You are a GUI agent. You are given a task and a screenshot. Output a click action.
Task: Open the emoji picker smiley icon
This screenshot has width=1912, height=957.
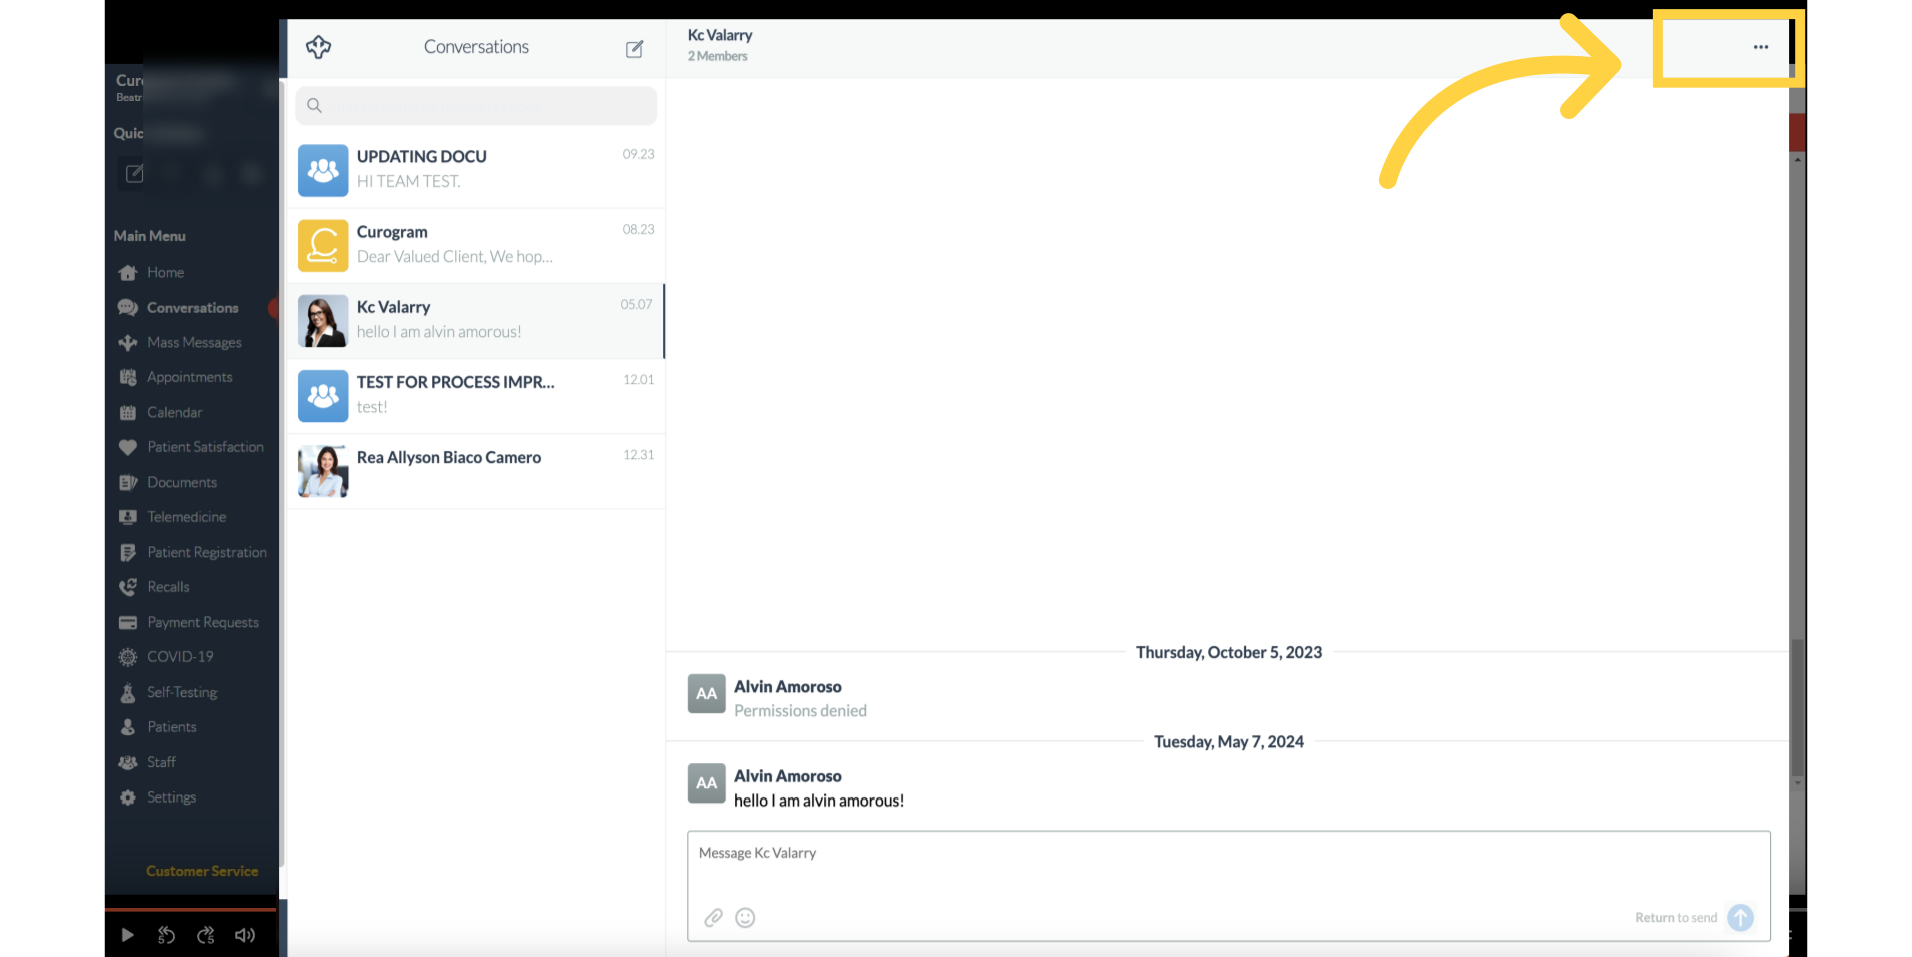click(745, 917)
